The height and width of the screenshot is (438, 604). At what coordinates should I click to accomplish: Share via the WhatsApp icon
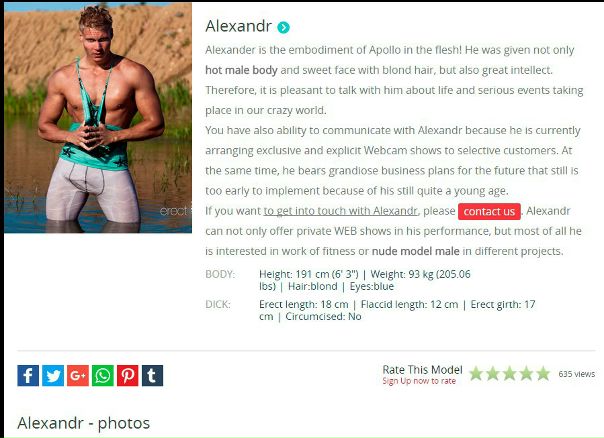tap(103, 375)
